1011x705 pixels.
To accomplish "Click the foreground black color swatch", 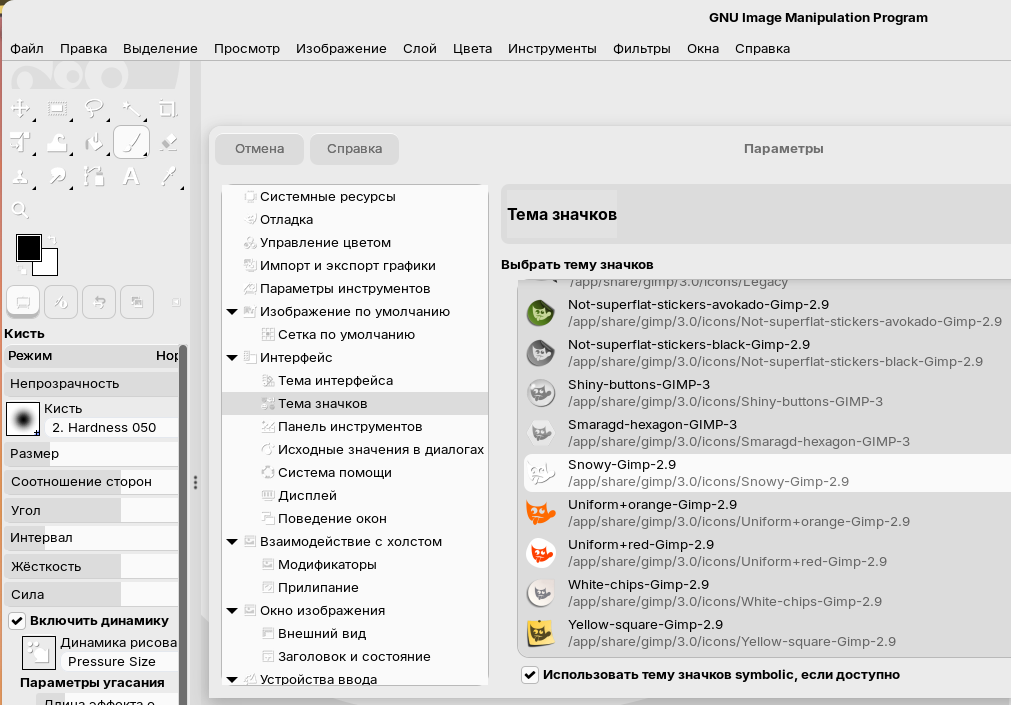I will coord(28,248).
